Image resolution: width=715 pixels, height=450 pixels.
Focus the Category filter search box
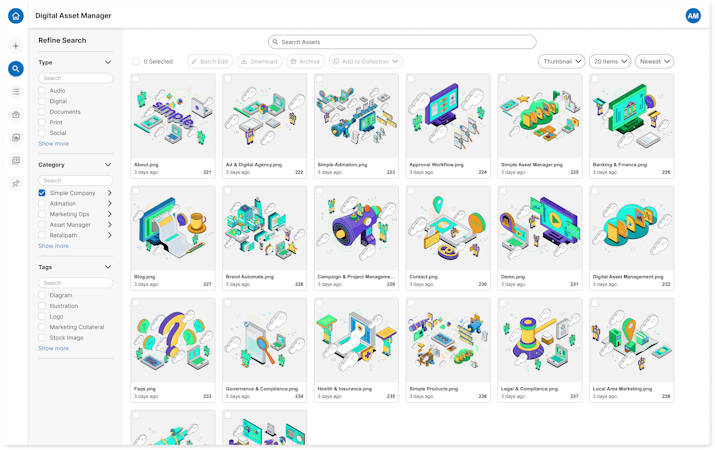pyautogui.click(x=76, y=181)
